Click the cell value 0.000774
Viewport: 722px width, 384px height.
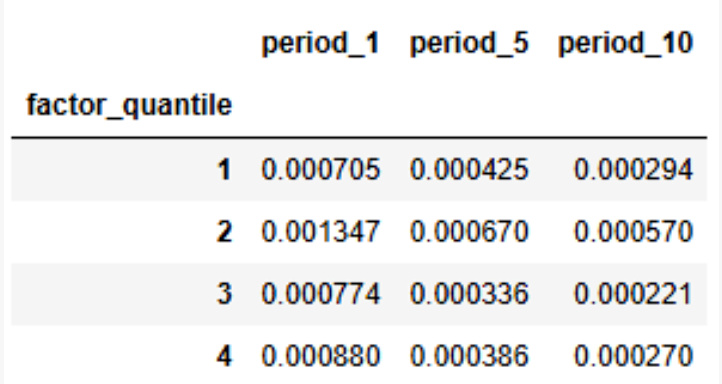(320, 294)
